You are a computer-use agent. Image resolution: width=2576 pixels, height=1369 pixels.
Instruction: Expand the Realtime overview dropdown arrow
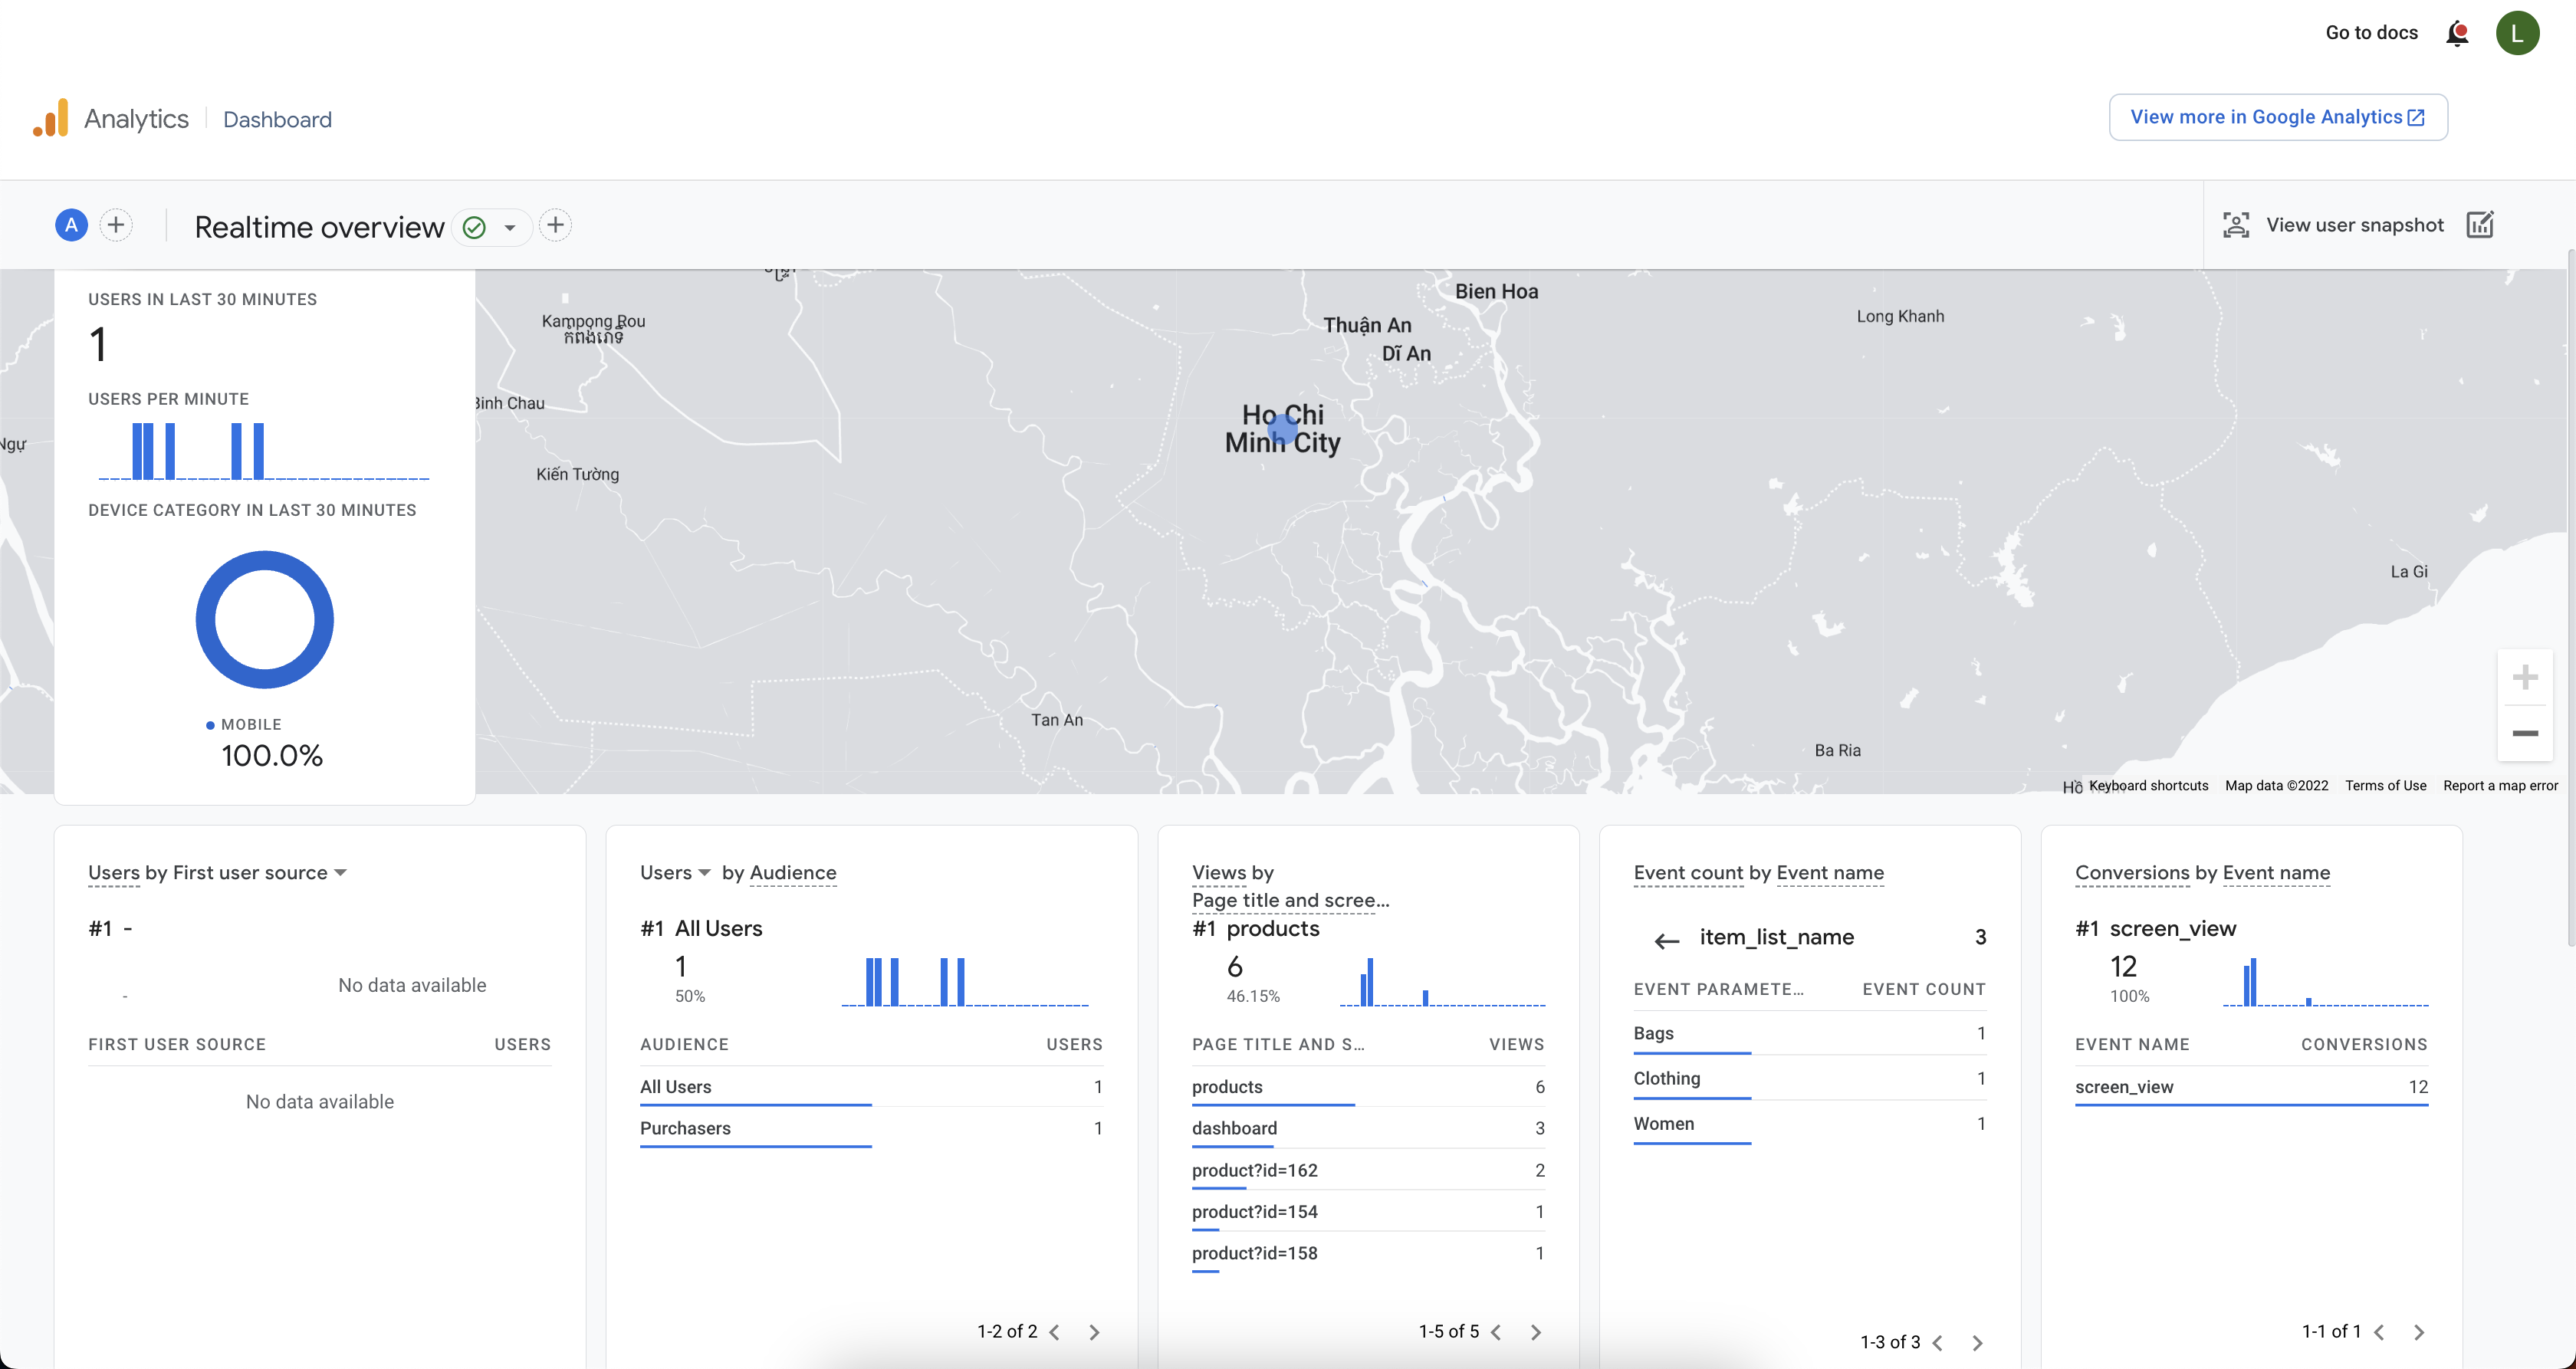pyautogui.click(x=510, y=228)
